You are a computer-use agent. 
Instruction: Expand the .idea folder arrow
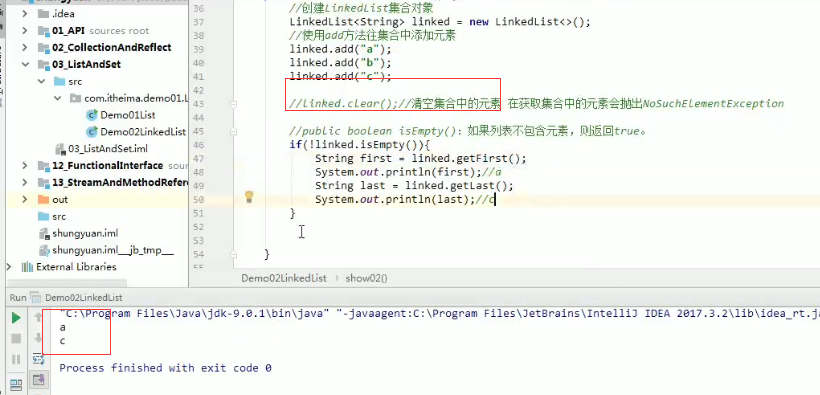25,14
